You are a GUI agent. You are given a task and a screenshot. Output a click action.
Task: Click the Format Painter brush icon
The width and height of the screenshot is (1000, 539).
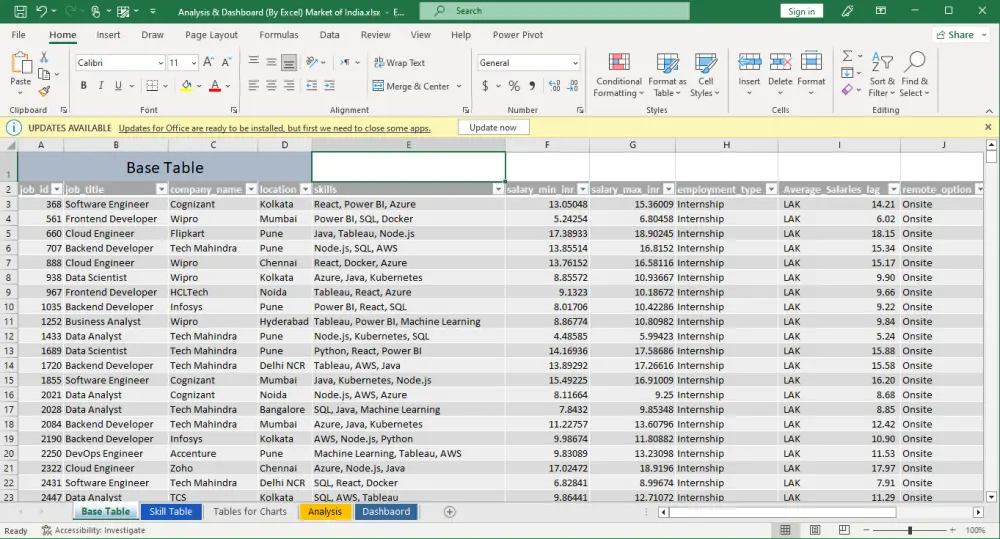(x=44, y=92)
